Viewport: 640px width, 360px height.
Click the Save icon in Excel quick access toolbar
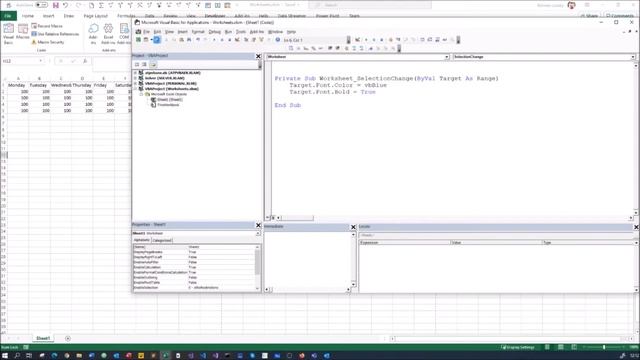[56, 5]
